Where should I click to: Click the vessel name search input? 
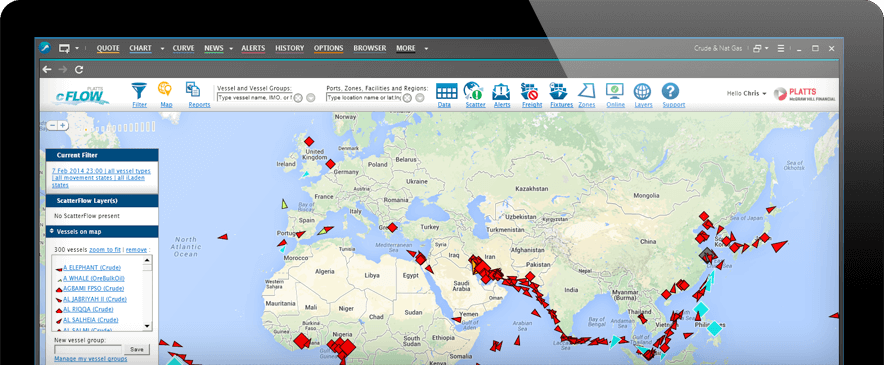coord(254,98)
